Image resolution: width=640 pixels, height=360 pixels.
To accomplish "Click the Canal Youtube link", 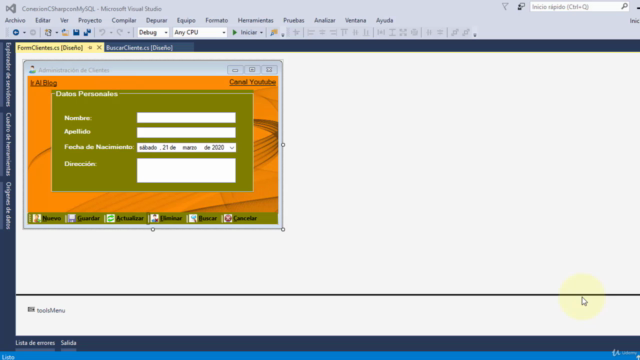I will tap(253, 82).
